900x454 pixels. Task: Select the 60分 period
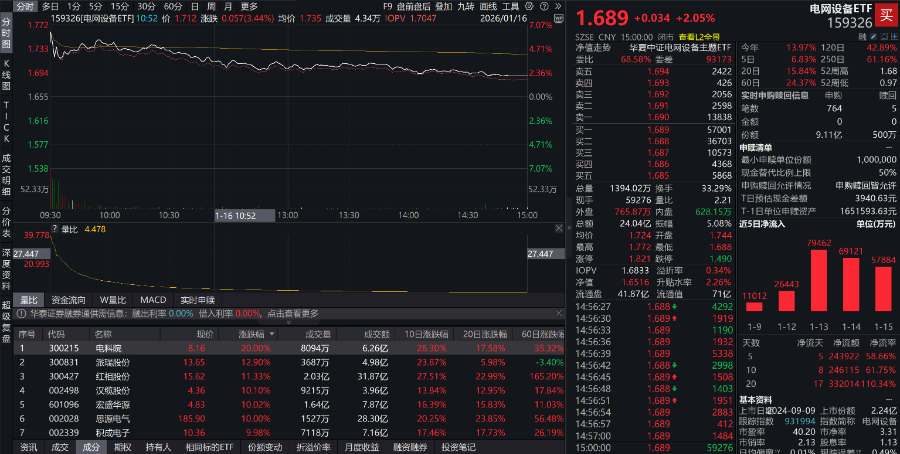coord(173,6)
